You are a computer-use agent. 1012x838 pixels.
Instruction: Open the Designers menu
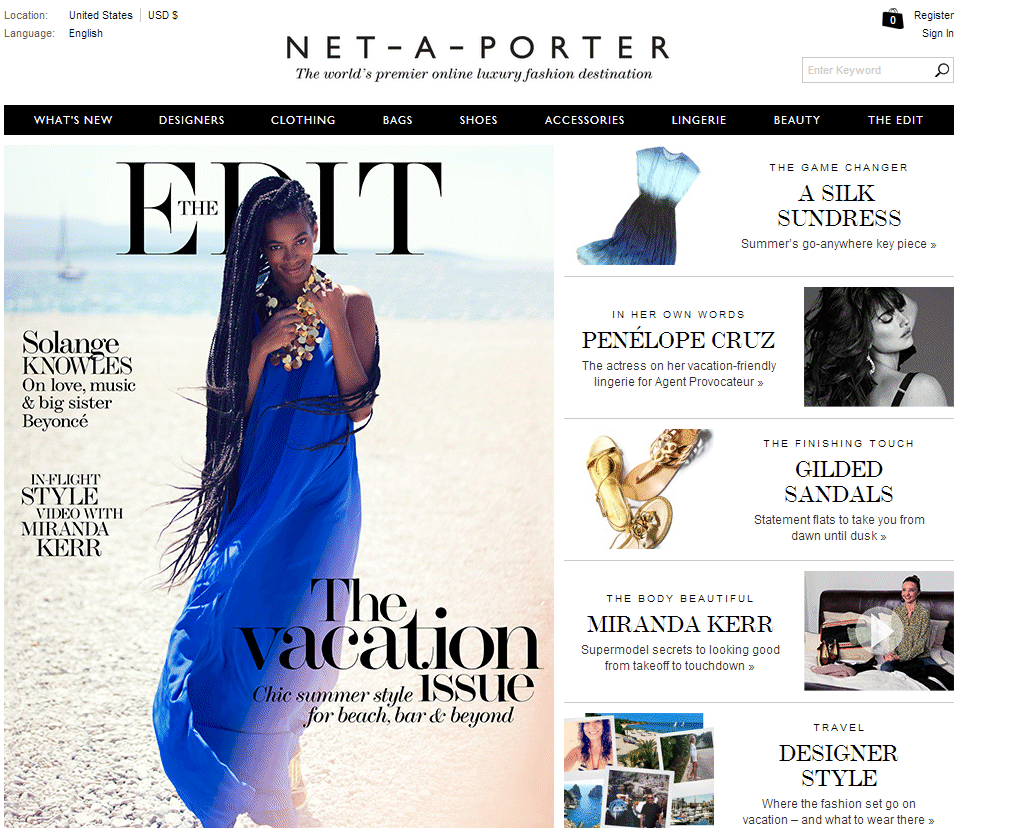click(x=192, y=120)
